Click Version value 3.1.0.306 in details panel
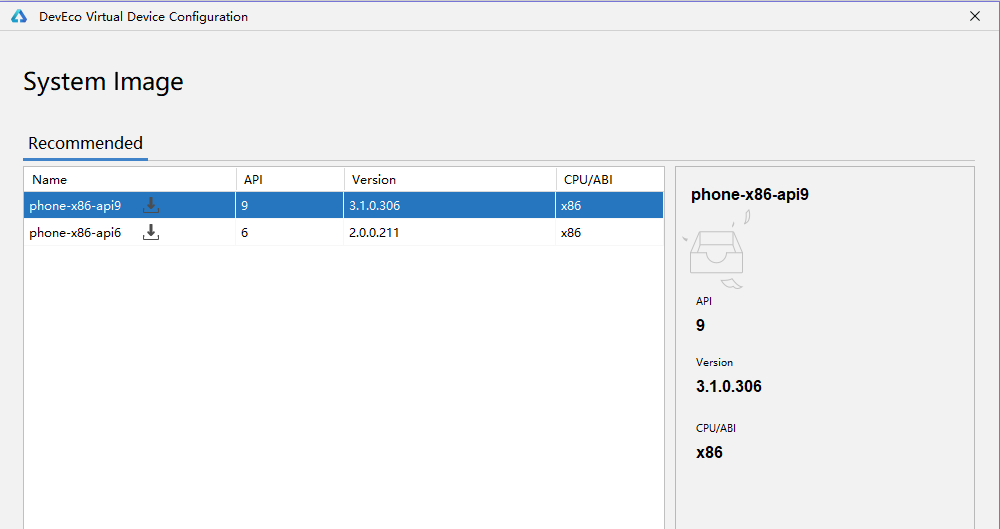This screenshot has height=529, width=1000. tap(729, 386)
